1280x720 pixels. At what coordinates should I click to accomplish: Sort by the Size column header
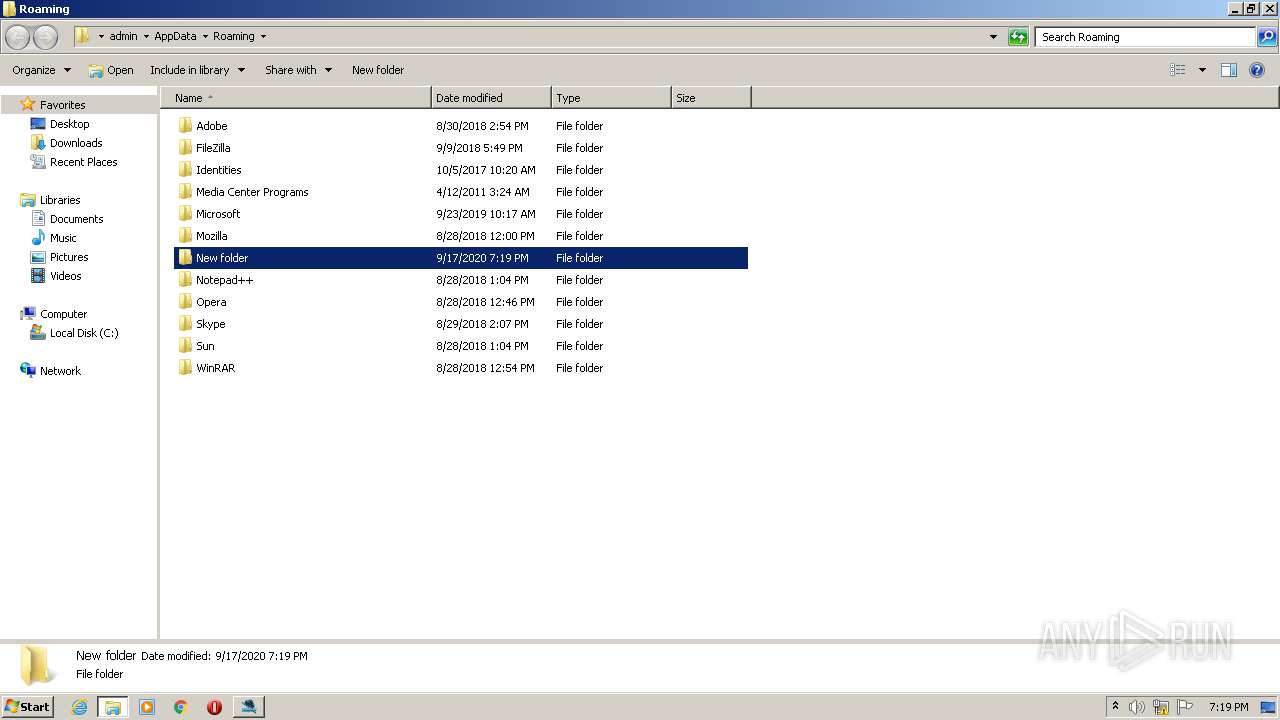click(711, 98)
